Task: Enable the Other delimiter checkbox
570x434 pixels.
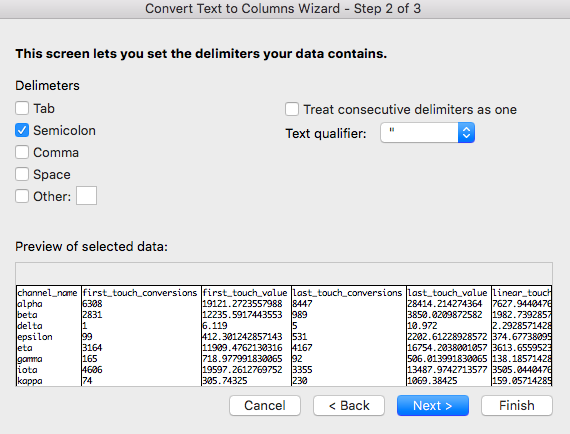Action: point(22,196)
